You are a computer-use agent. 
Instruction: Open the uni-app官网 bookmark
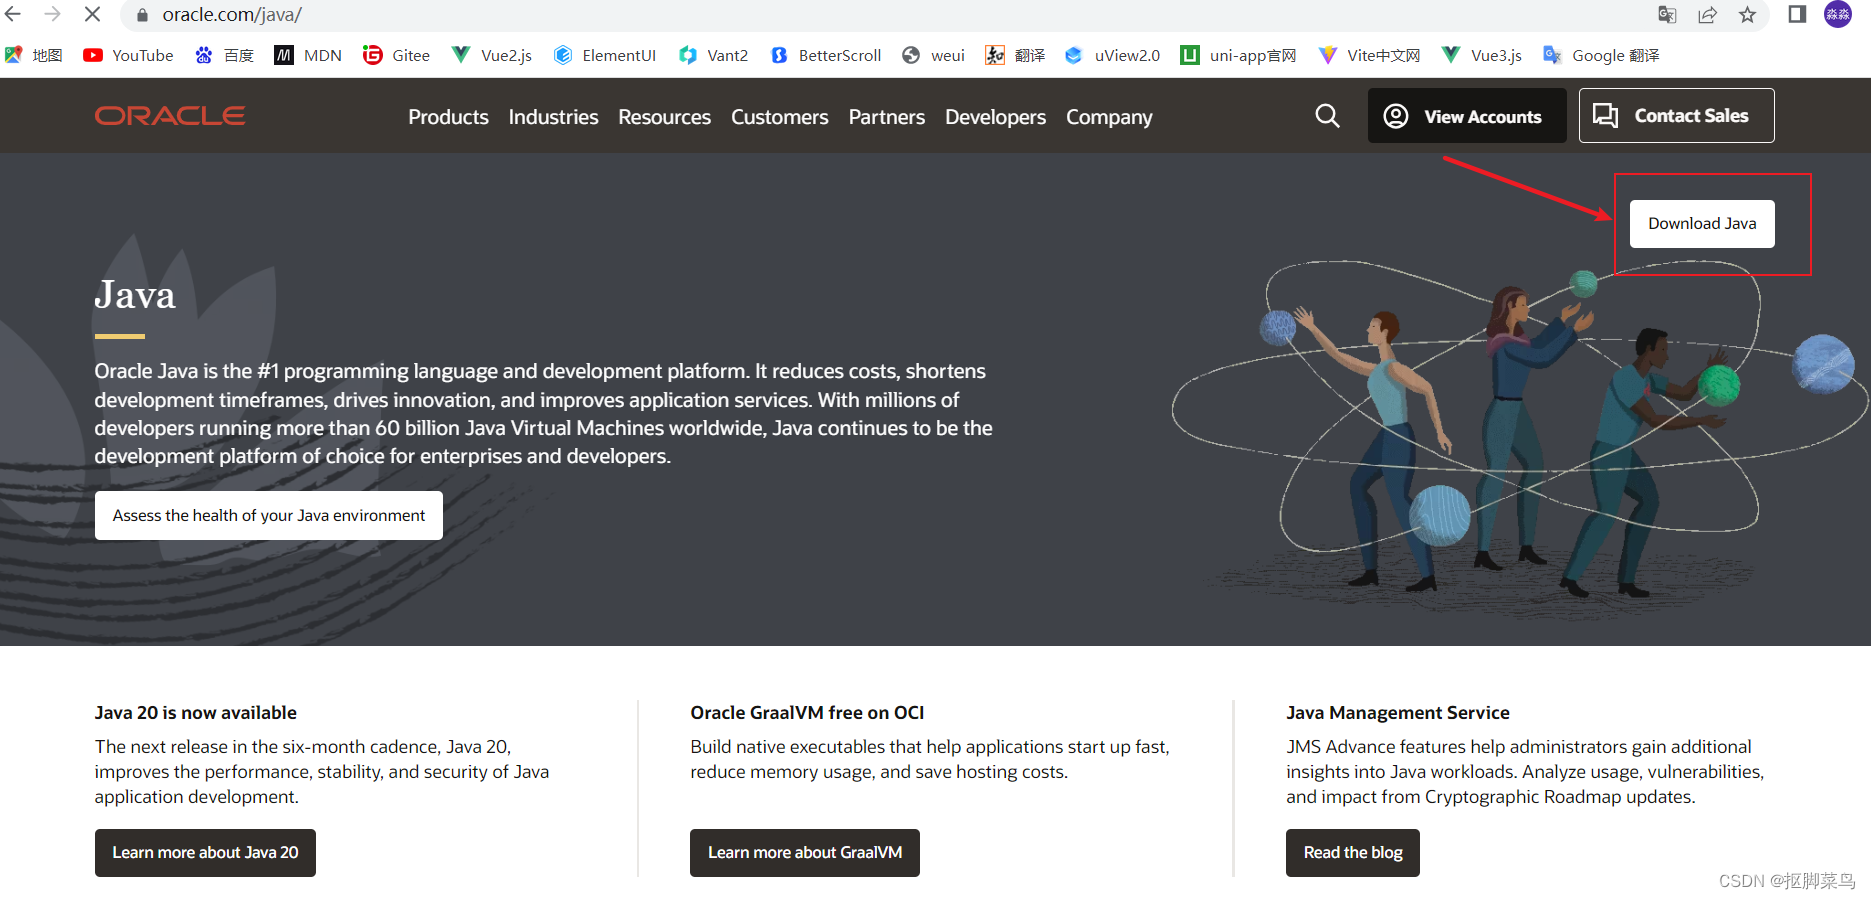pyautogui.click(x=1238, y=55)
